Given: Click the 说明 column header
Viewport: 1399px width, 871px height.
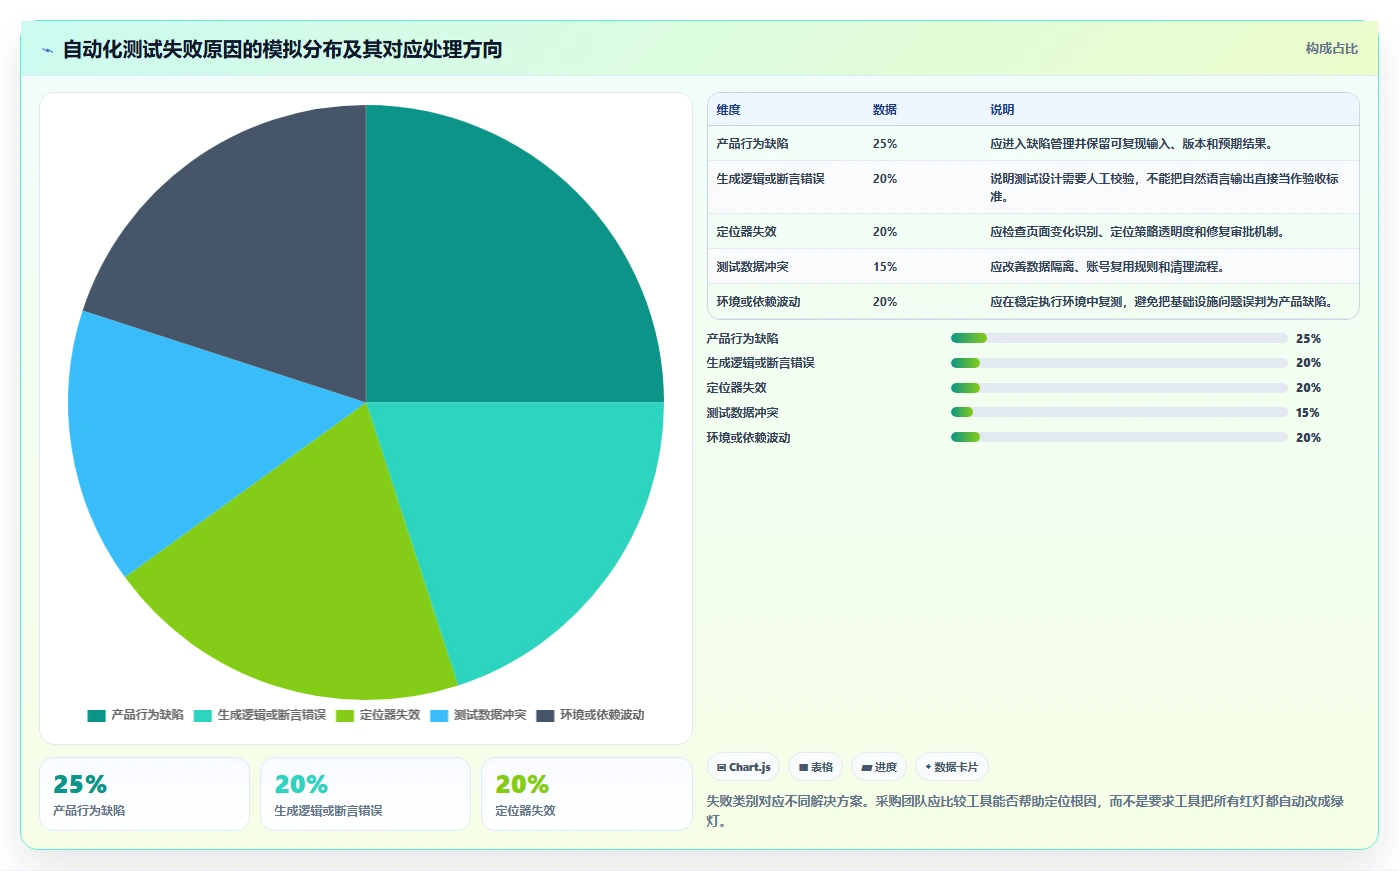Looking at the screenshot, I should pos(1002,110).
